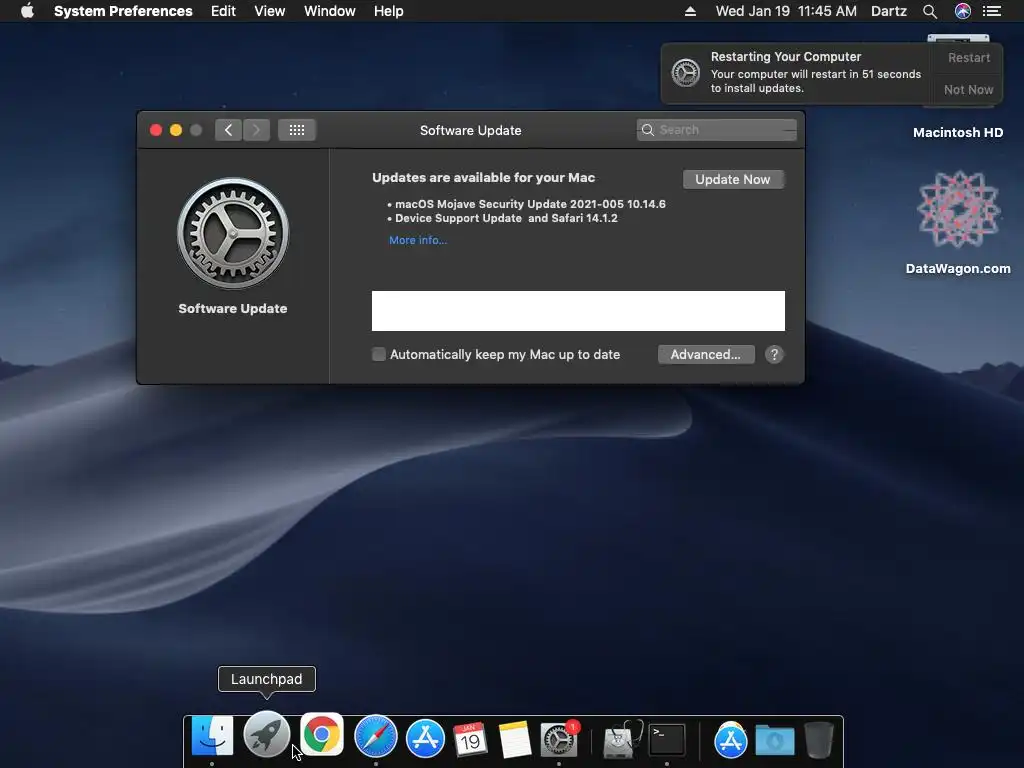Open Disk Utility from the Dock

pyautogui.click(x=621, y=739)
